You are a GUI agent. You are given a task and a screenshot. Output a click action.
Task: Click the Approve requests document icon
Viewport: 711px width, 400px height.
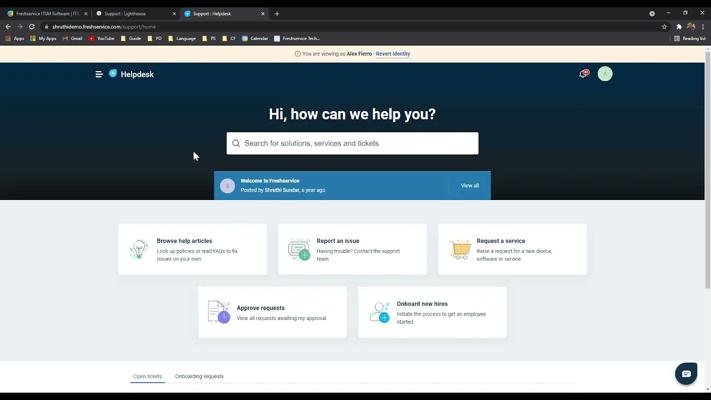219,313
